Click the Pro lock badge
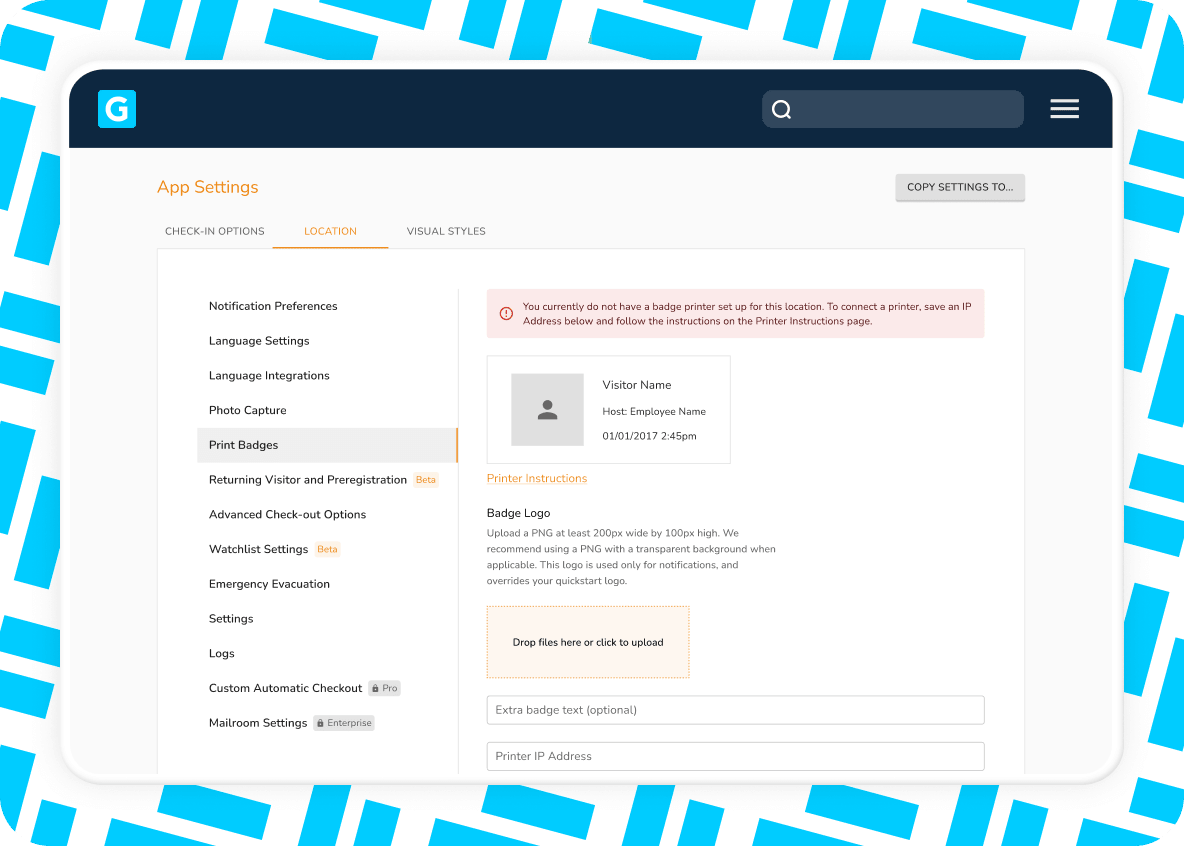This screenshot has width=1184, height=846. click(384, 688)
